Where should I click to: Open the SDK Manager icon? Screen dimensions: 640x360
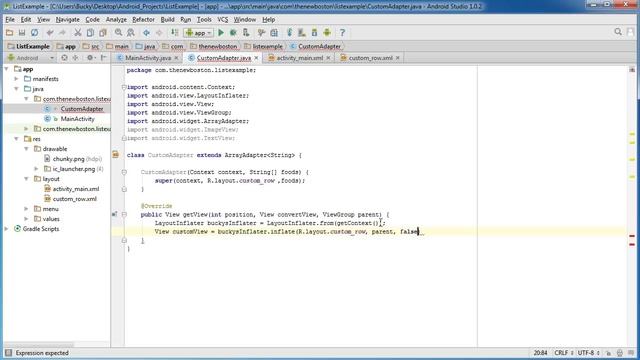[x=314, y=33]
